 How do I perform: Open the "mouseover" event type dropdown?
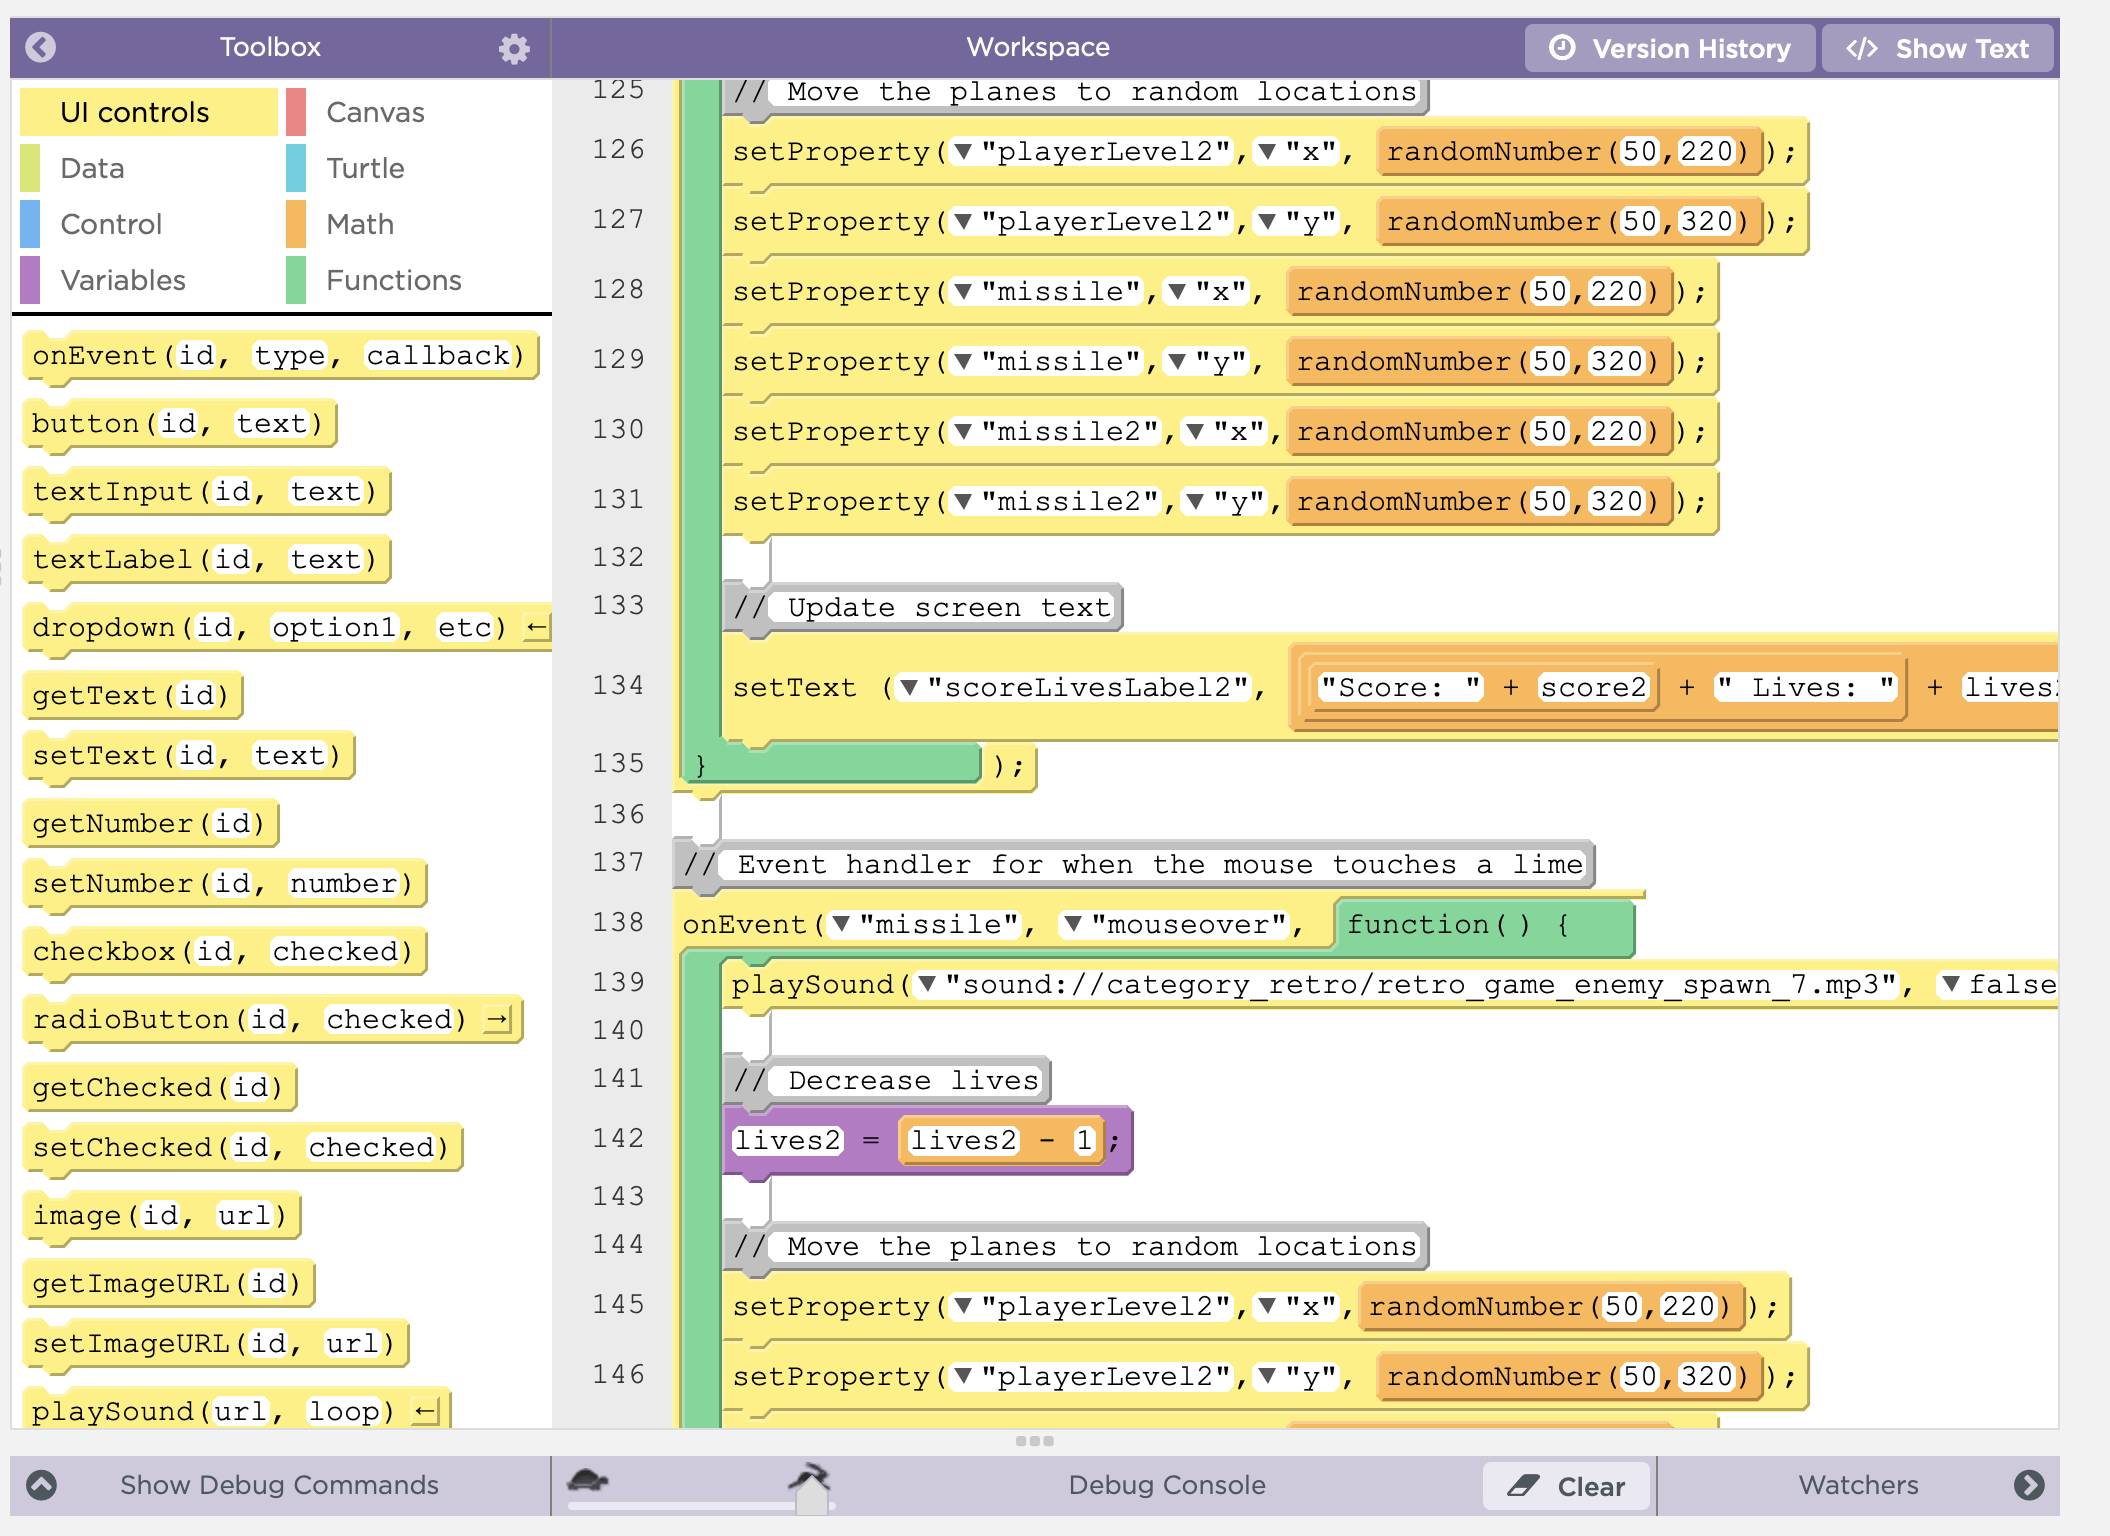click(1073, 924)
